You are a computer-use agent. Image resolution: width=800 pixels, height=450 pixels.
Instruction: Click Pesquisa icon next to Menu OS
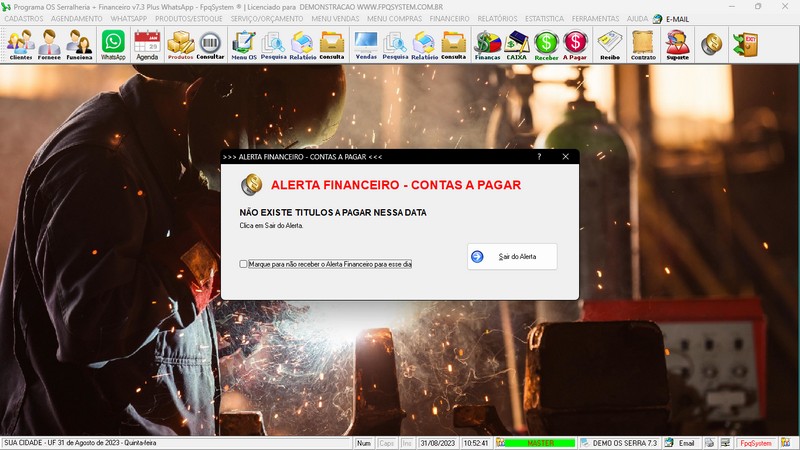click(273, 44)
